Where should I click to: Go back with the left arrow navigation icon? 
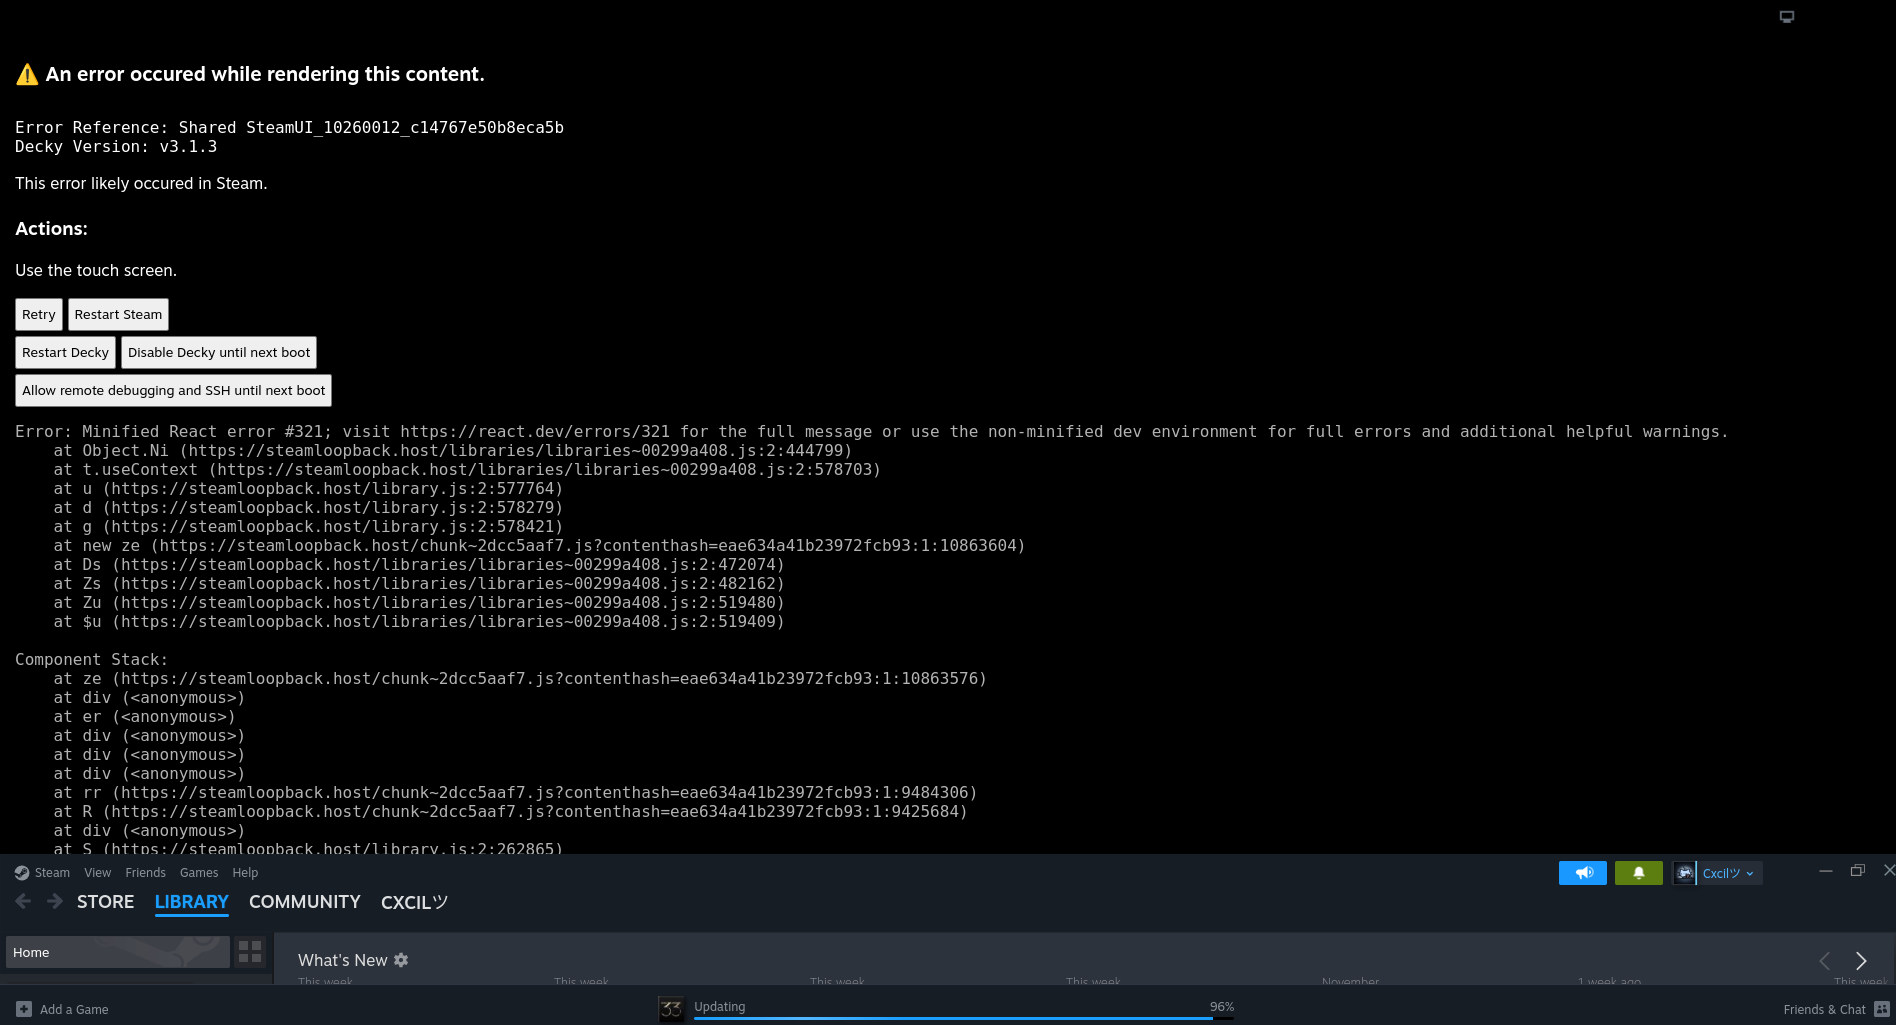(23, 902)
